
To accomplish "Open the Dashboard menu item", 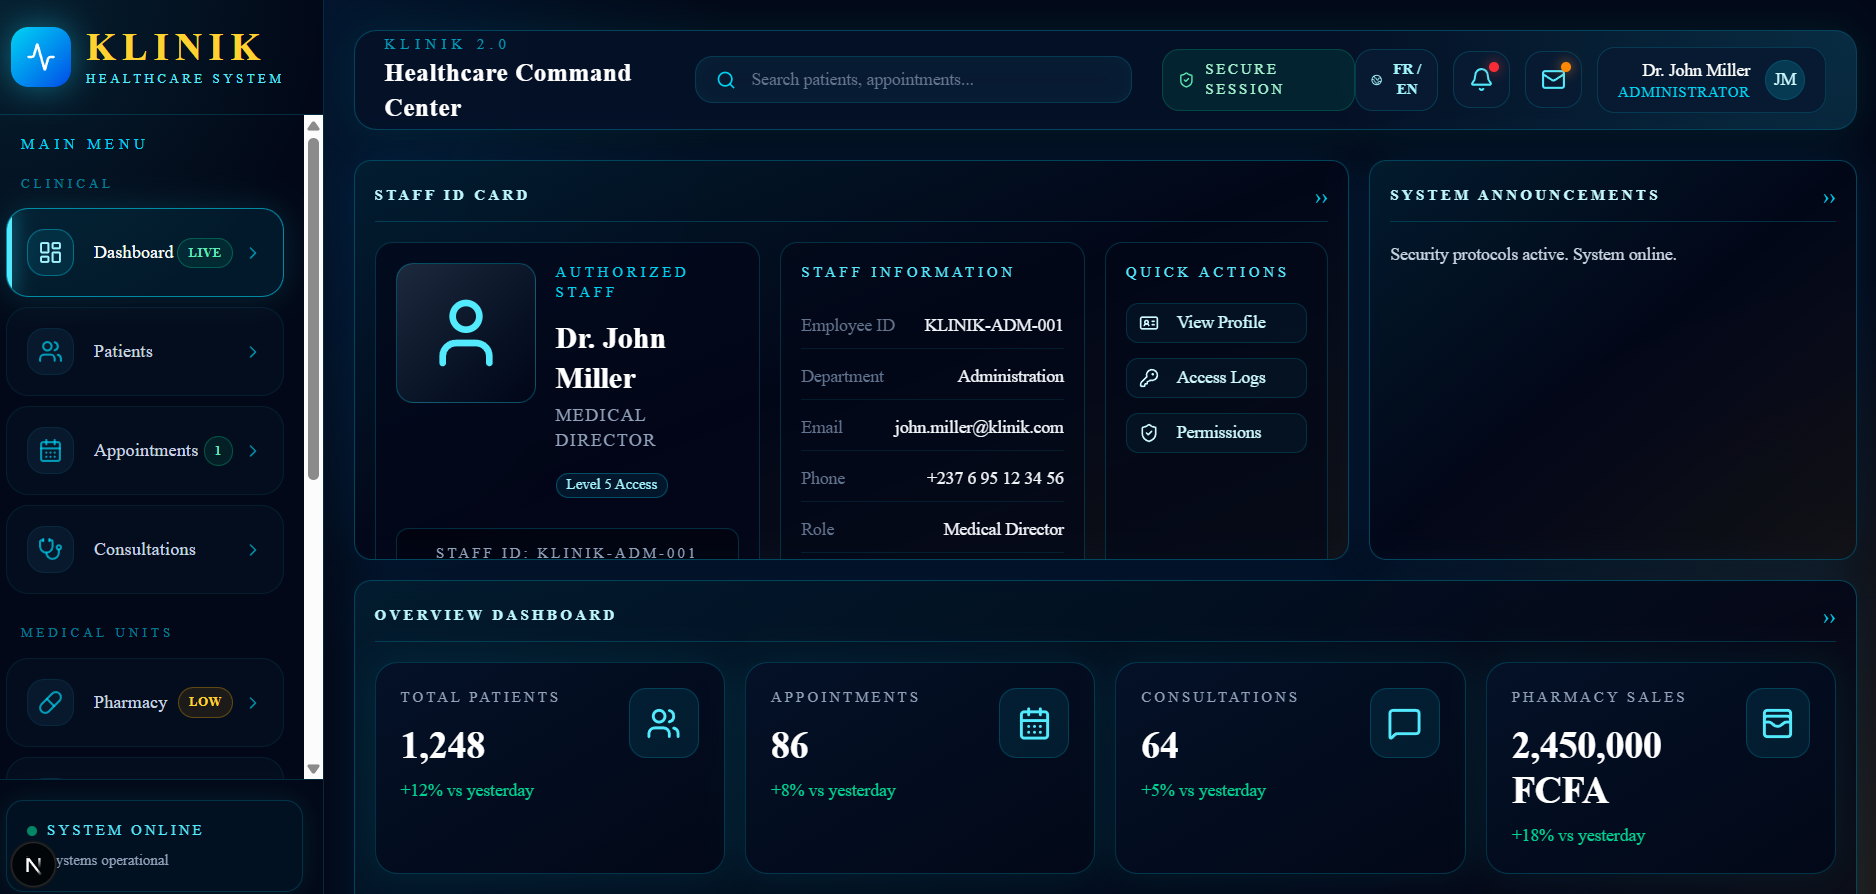I will pos(145,252).
